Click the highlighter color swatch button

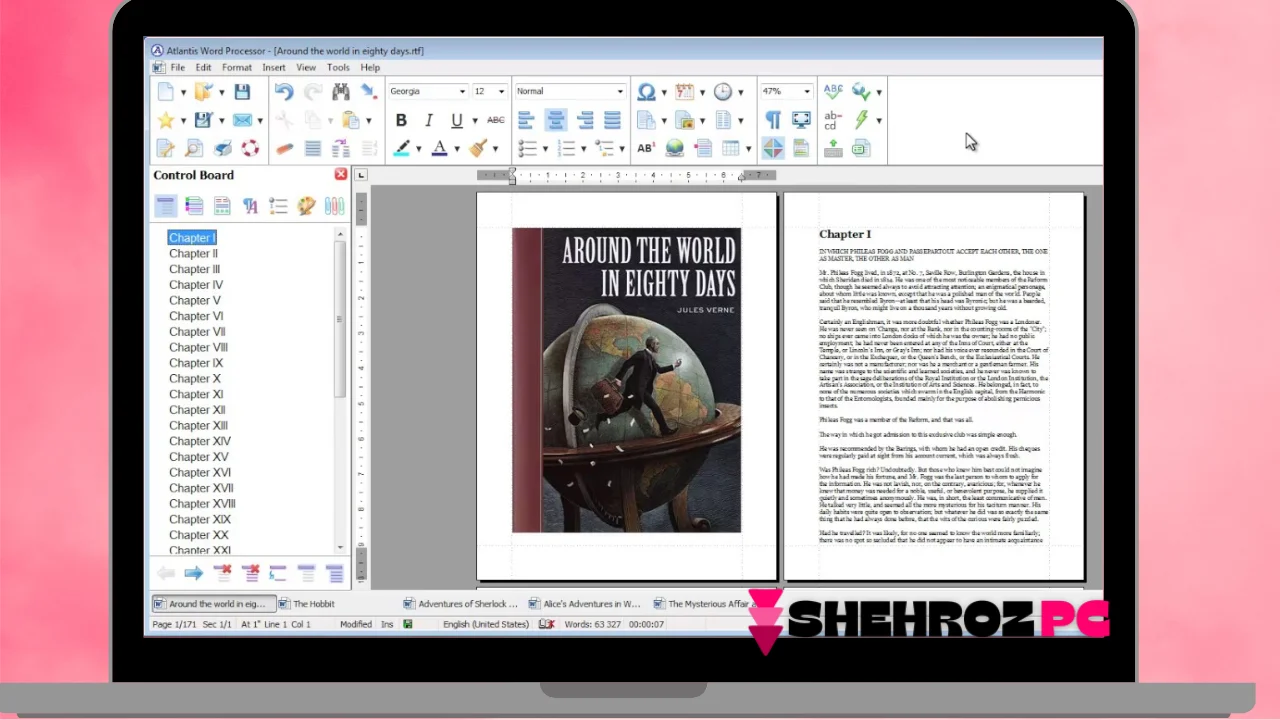[x=402, y=148]
